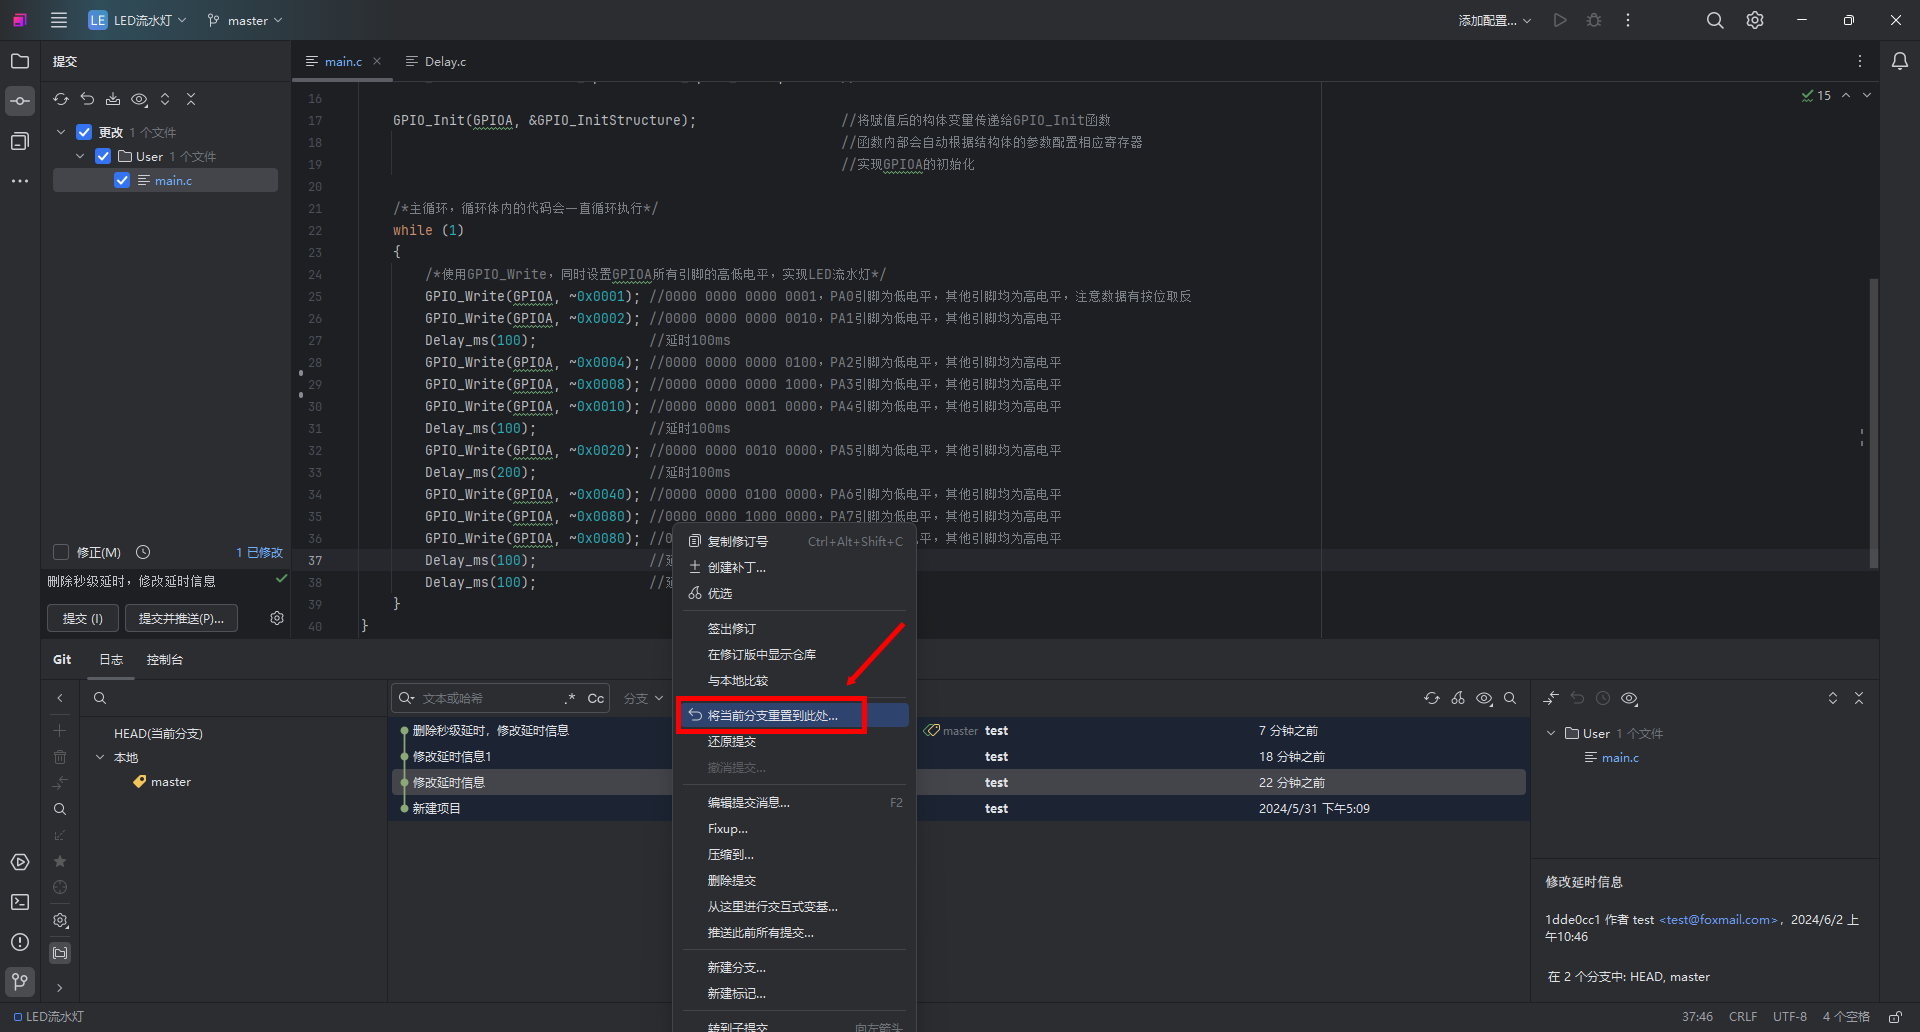This screenshot has width=1920, height=1032.
Task: Uncheck the main.c file checkbox
Action: [x=122, y=180]
